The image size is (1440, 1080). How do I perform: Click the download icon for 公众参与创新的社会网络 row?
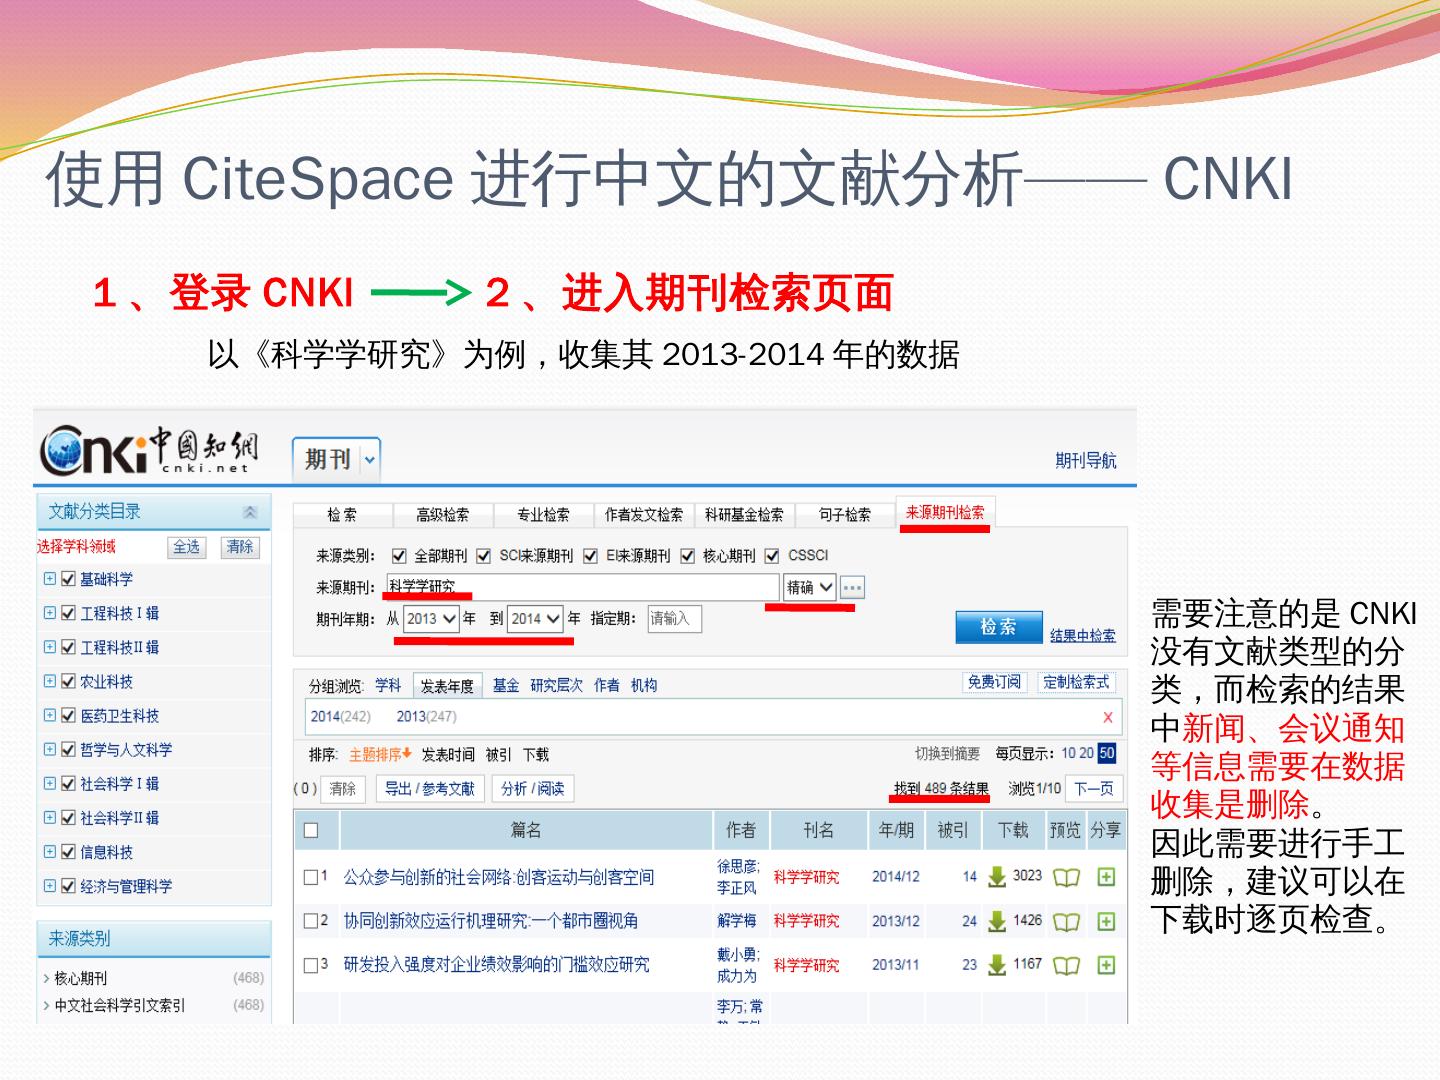click(x=997, y=877)
